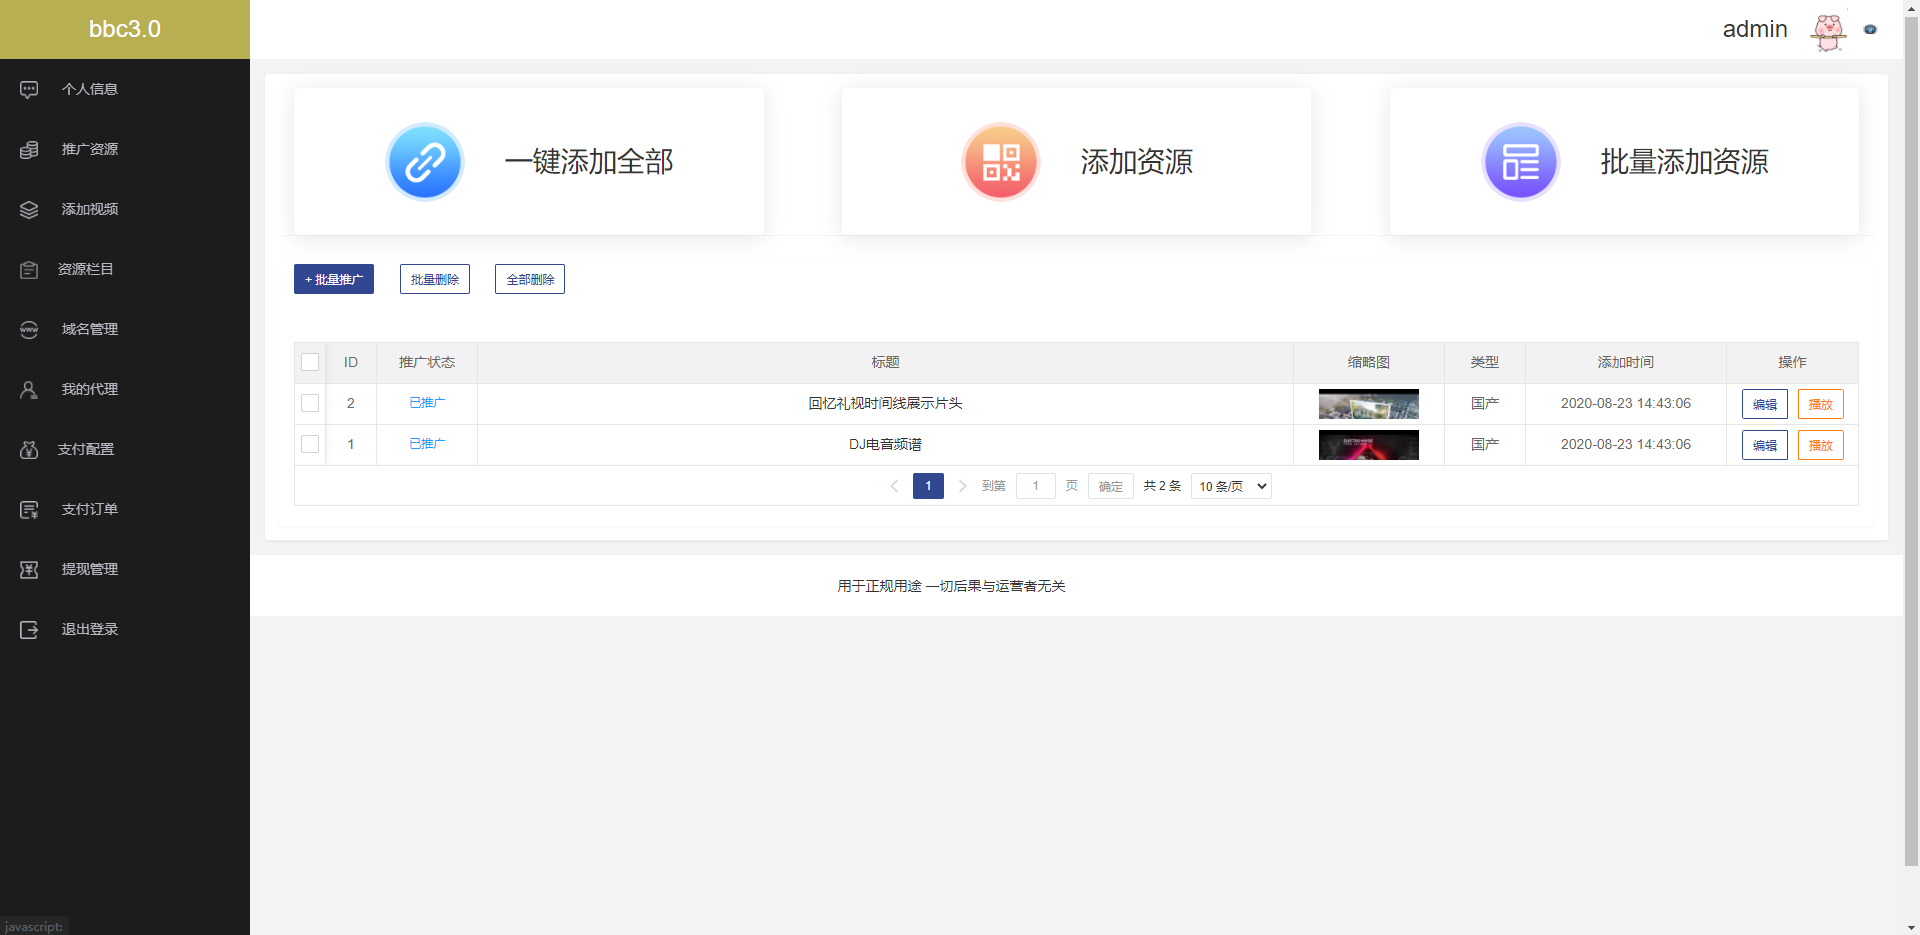The image size is (1920, 935).
Task: Click the previous page chevron
Action: click(894, 486)
